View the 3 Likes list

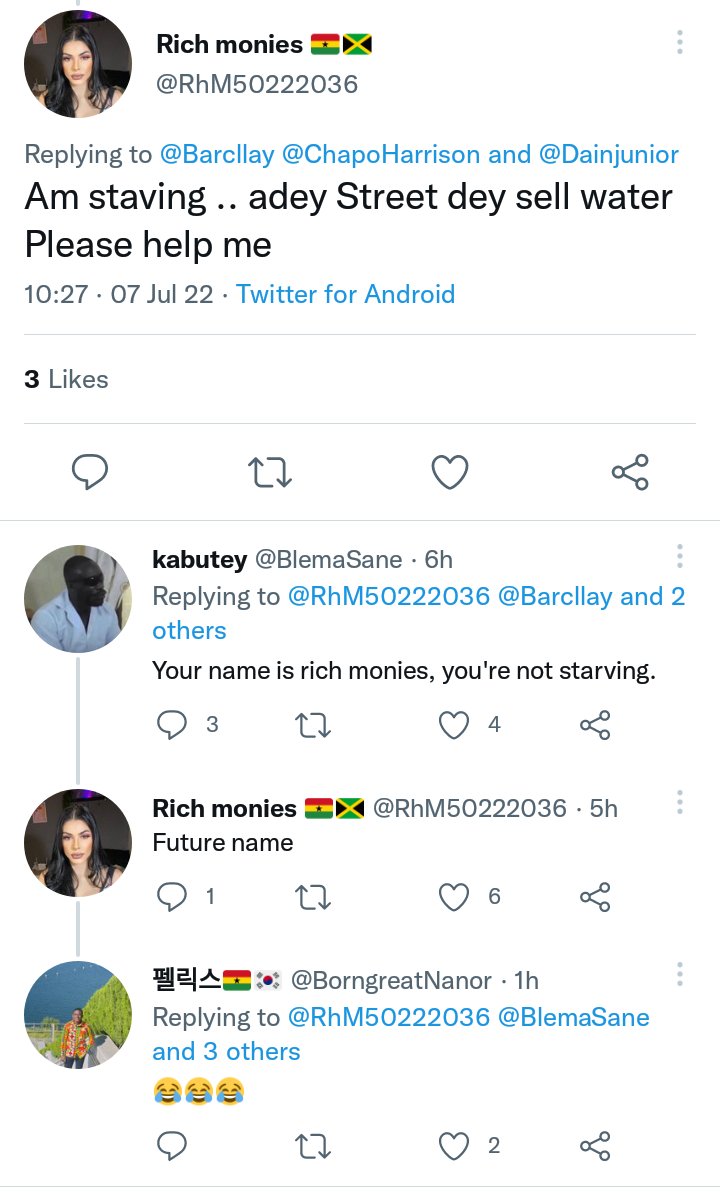click(x=66, y=379)
